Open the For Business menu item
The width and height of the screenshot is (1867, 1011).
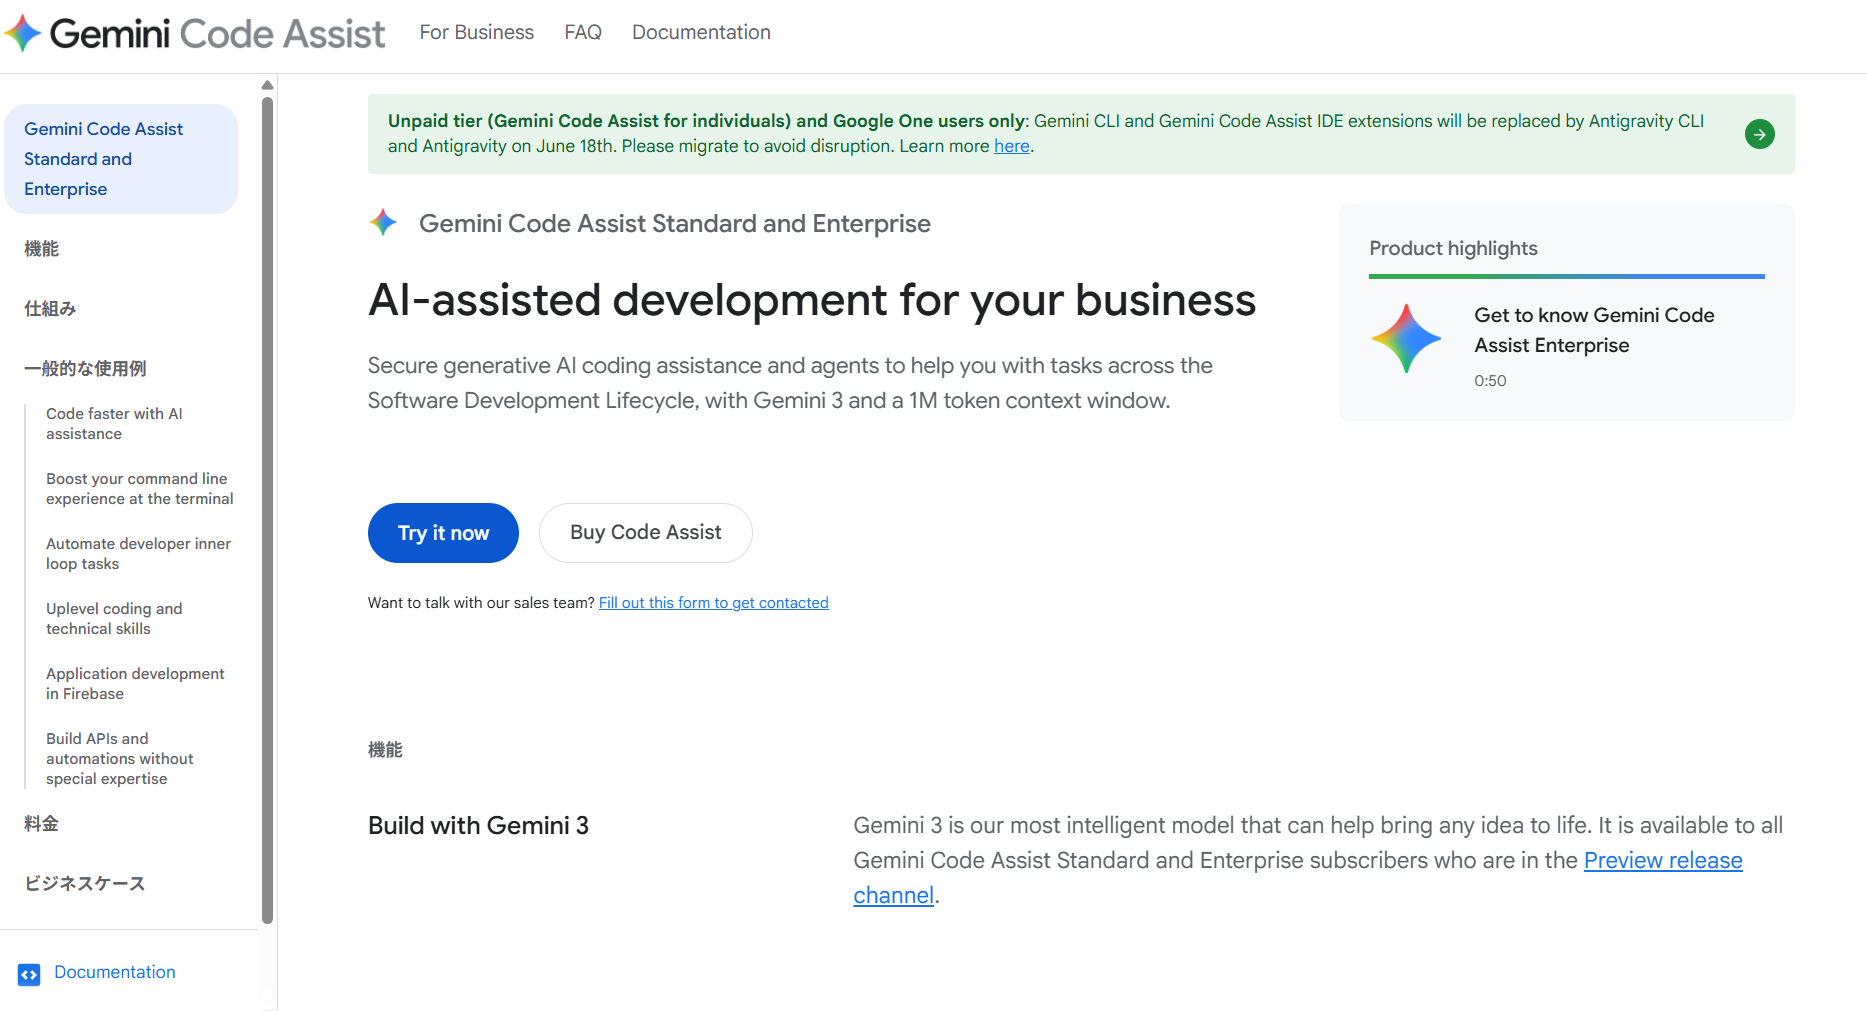pos(477,32)
